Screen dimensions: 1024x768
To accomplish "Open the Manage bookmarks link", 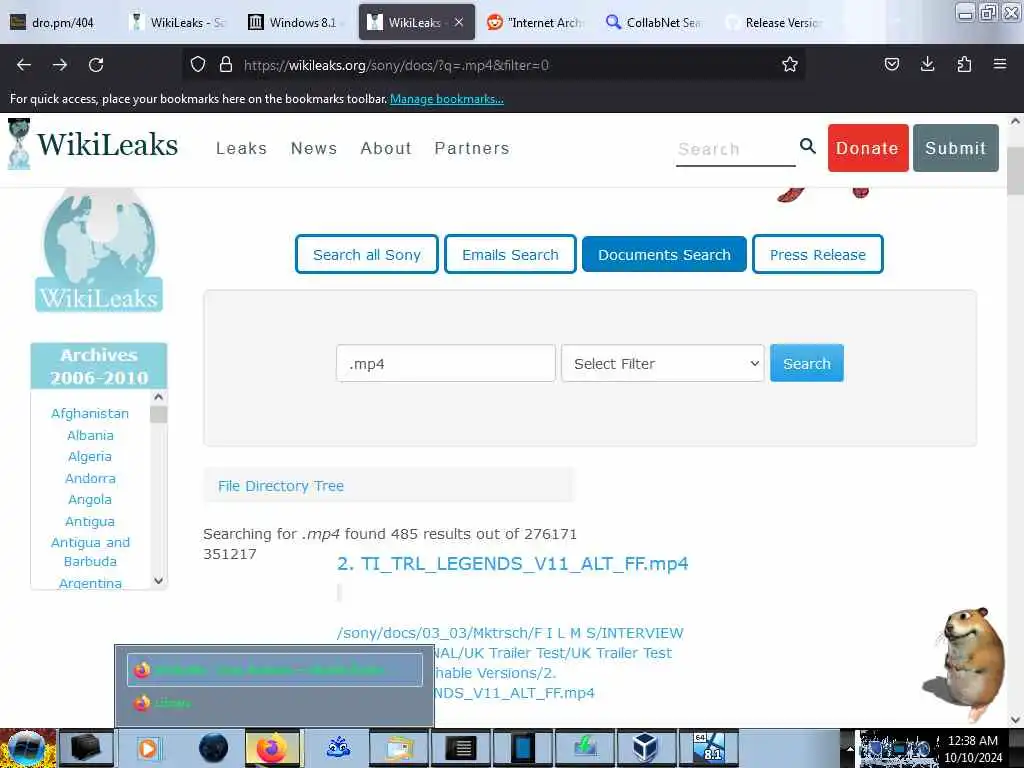I will click(x=447, y=99).
